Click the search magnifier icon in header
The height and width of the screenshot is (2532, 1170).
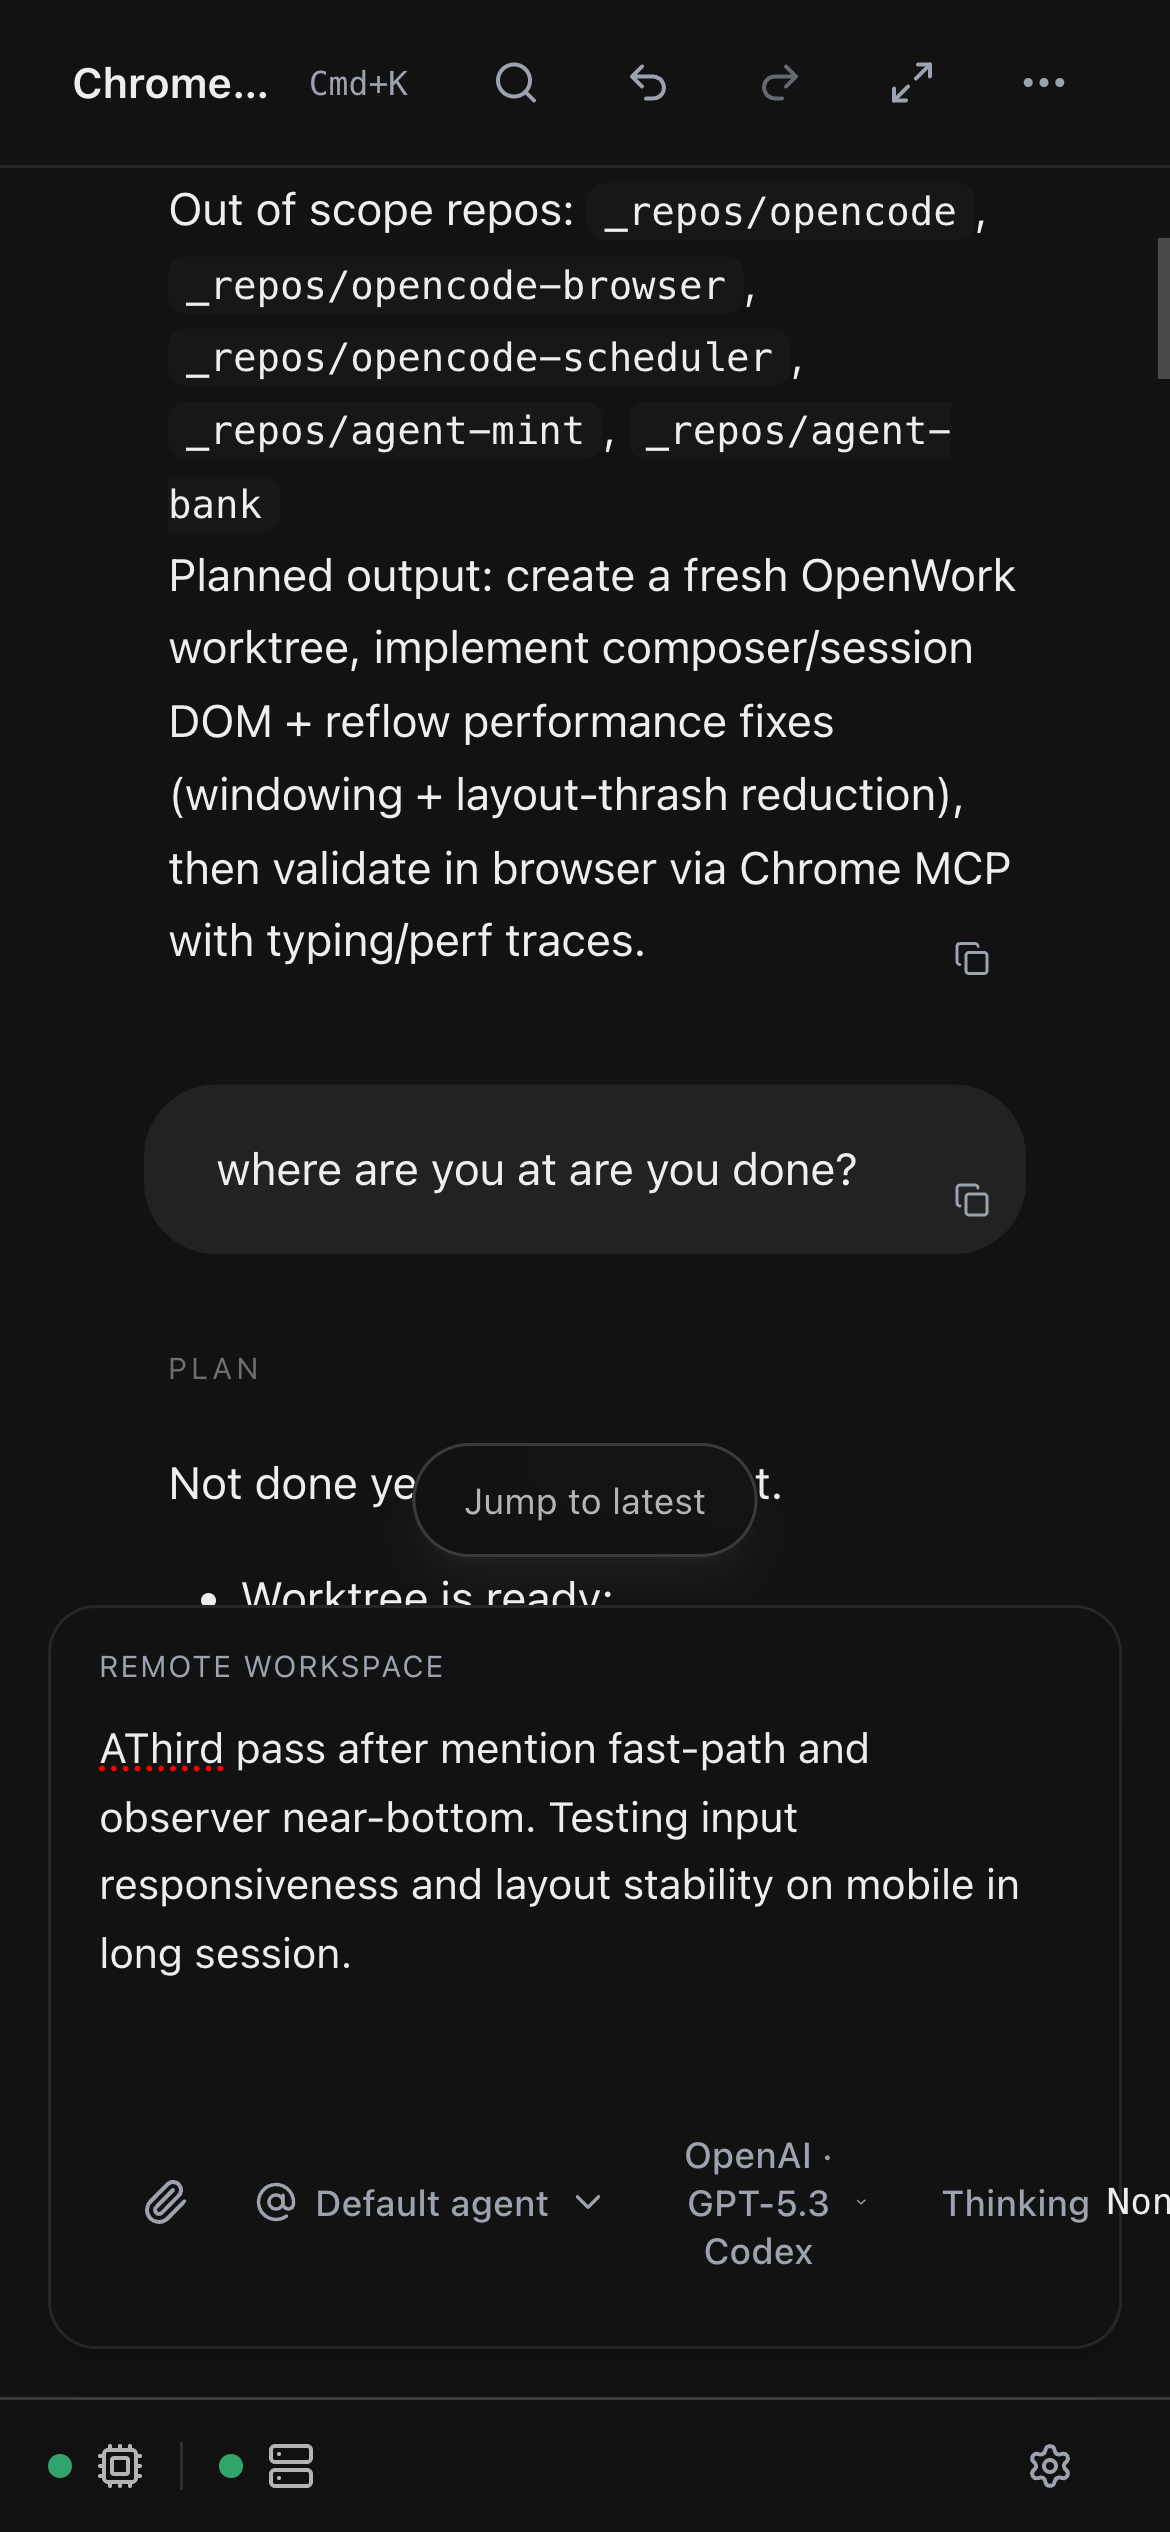516,83
